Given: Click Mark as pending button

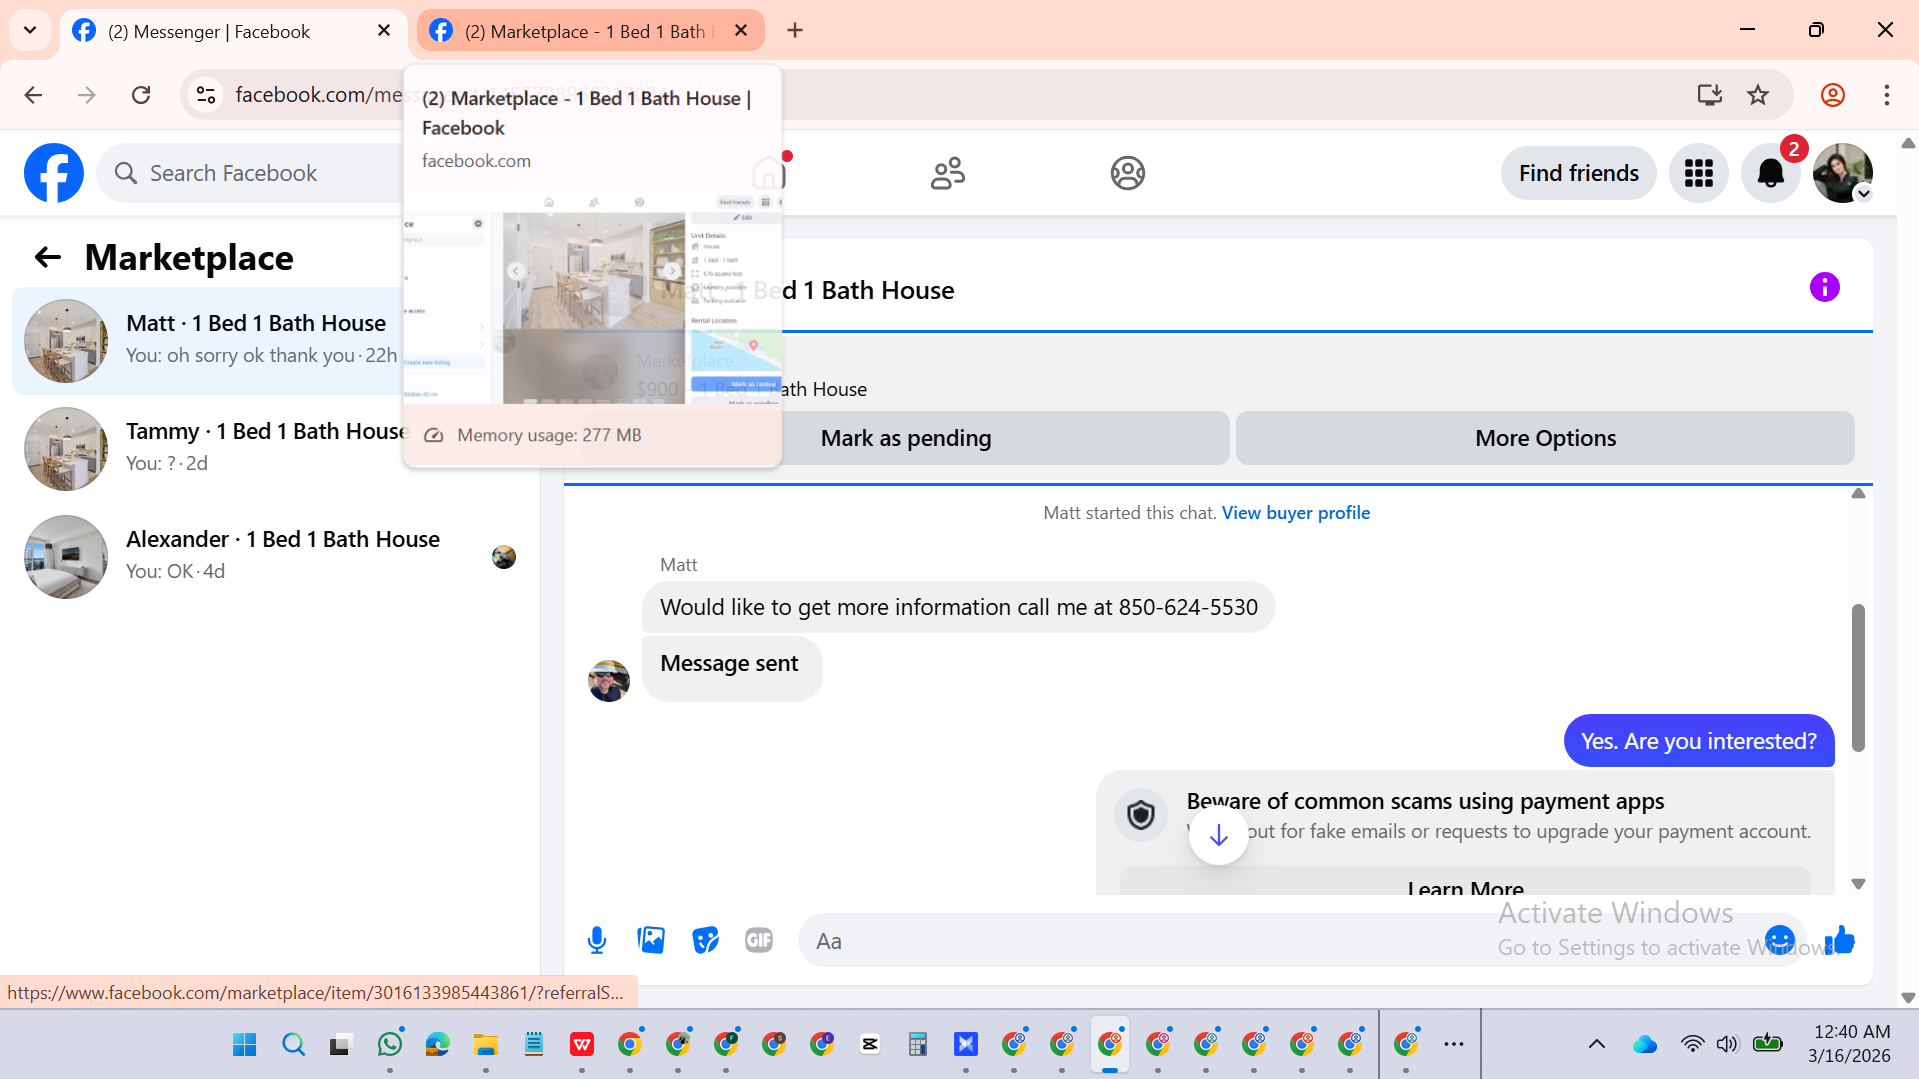Looking at the screenshot, I should (906, 438).
